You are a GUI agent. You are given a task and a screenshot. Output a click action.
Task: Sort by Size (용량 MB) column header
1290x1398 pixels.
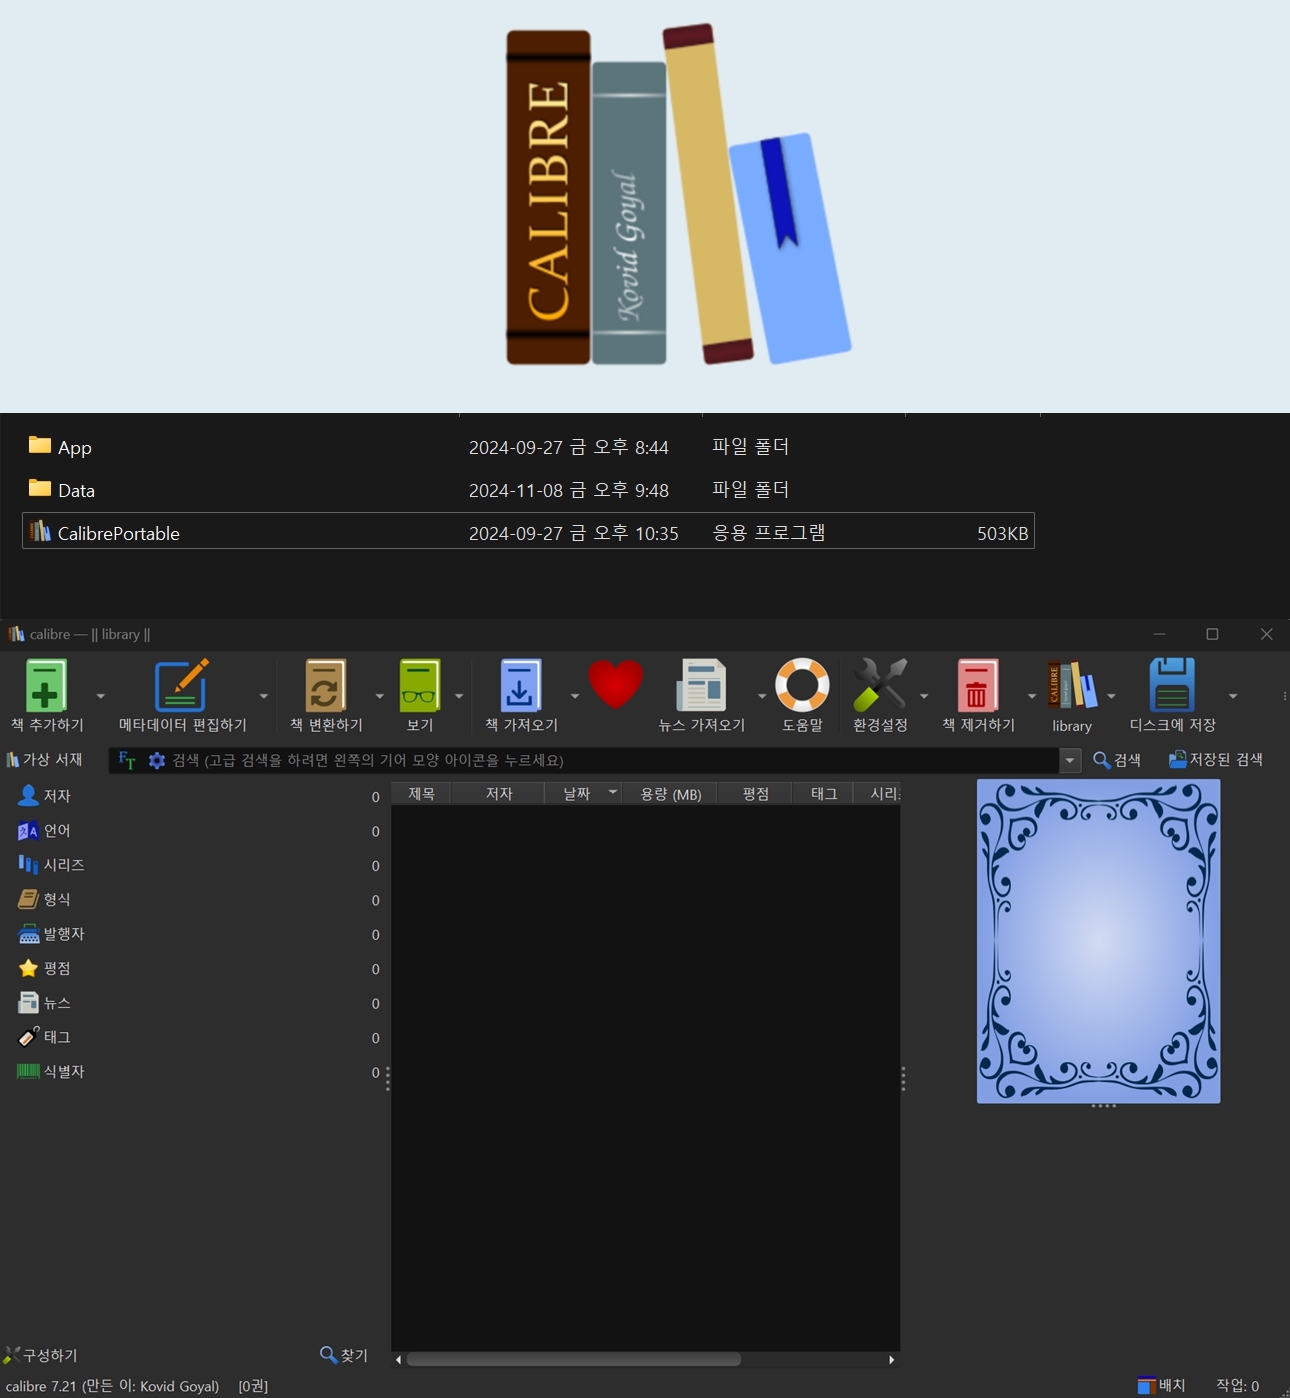pyautogui.click(x=670, y=794)
